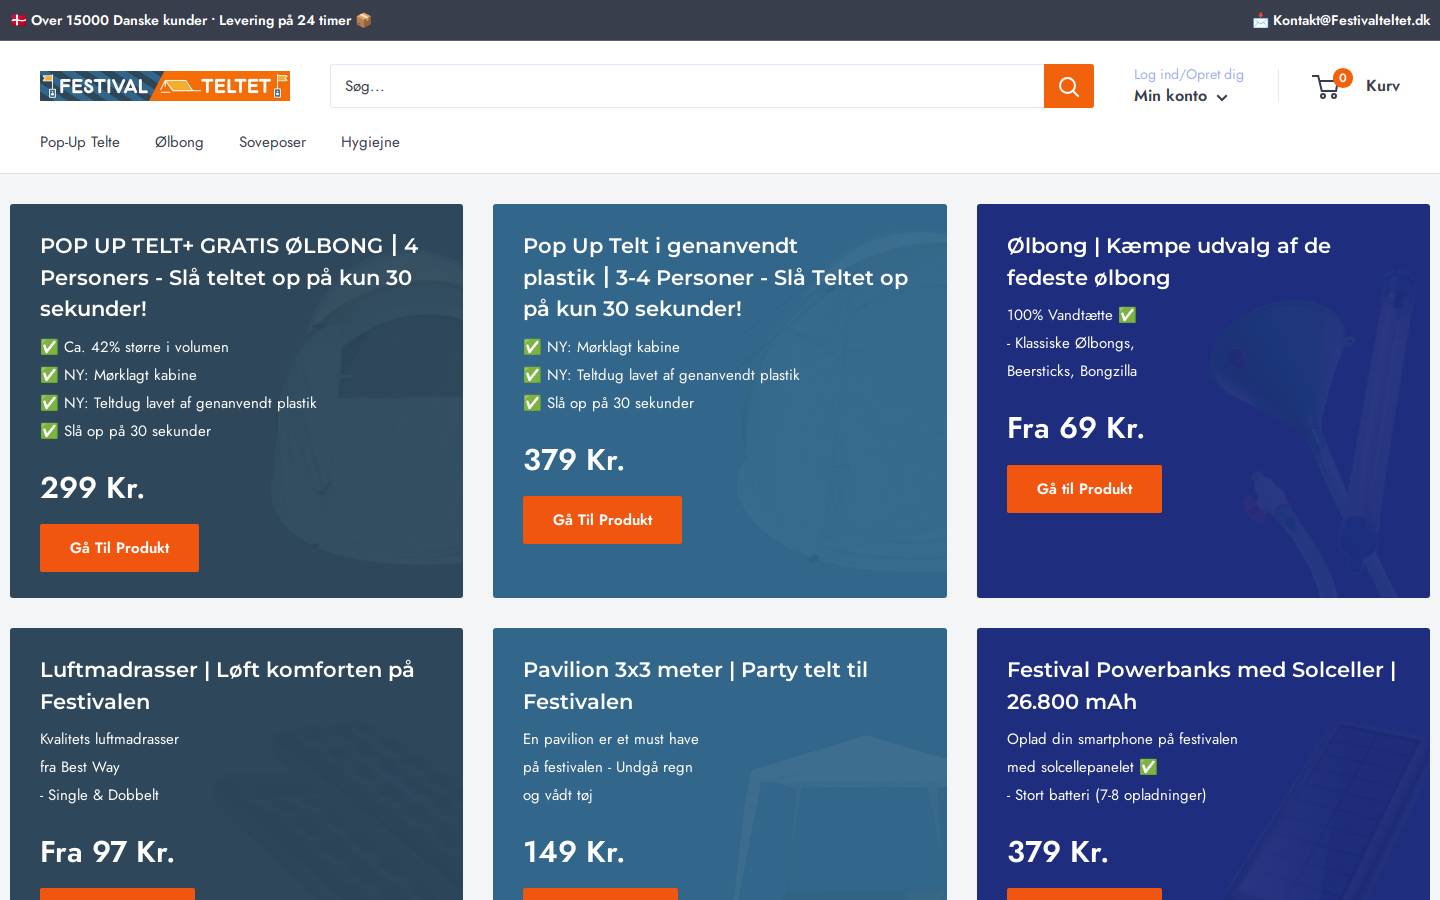
Task: Click Ca. 42% større i volumen text
Action: [146, 347]
